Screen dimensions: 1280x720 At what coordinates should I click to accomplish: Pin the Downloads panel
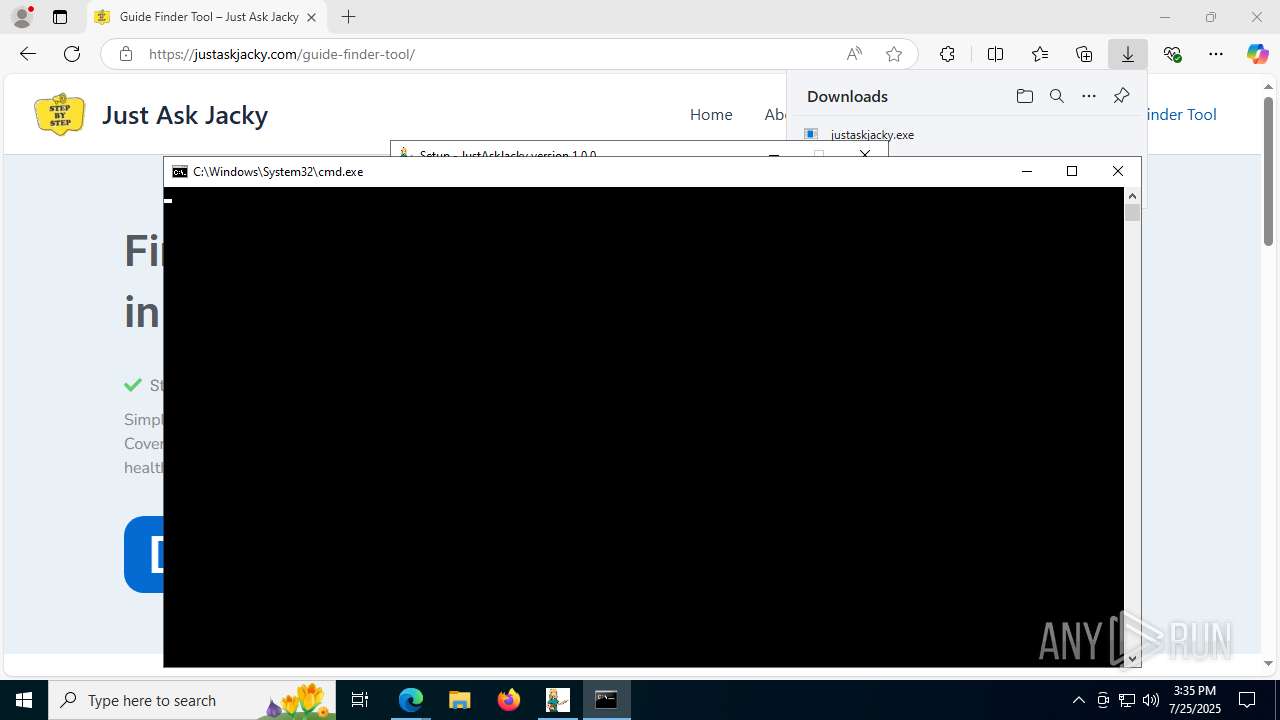point(1121,96)
